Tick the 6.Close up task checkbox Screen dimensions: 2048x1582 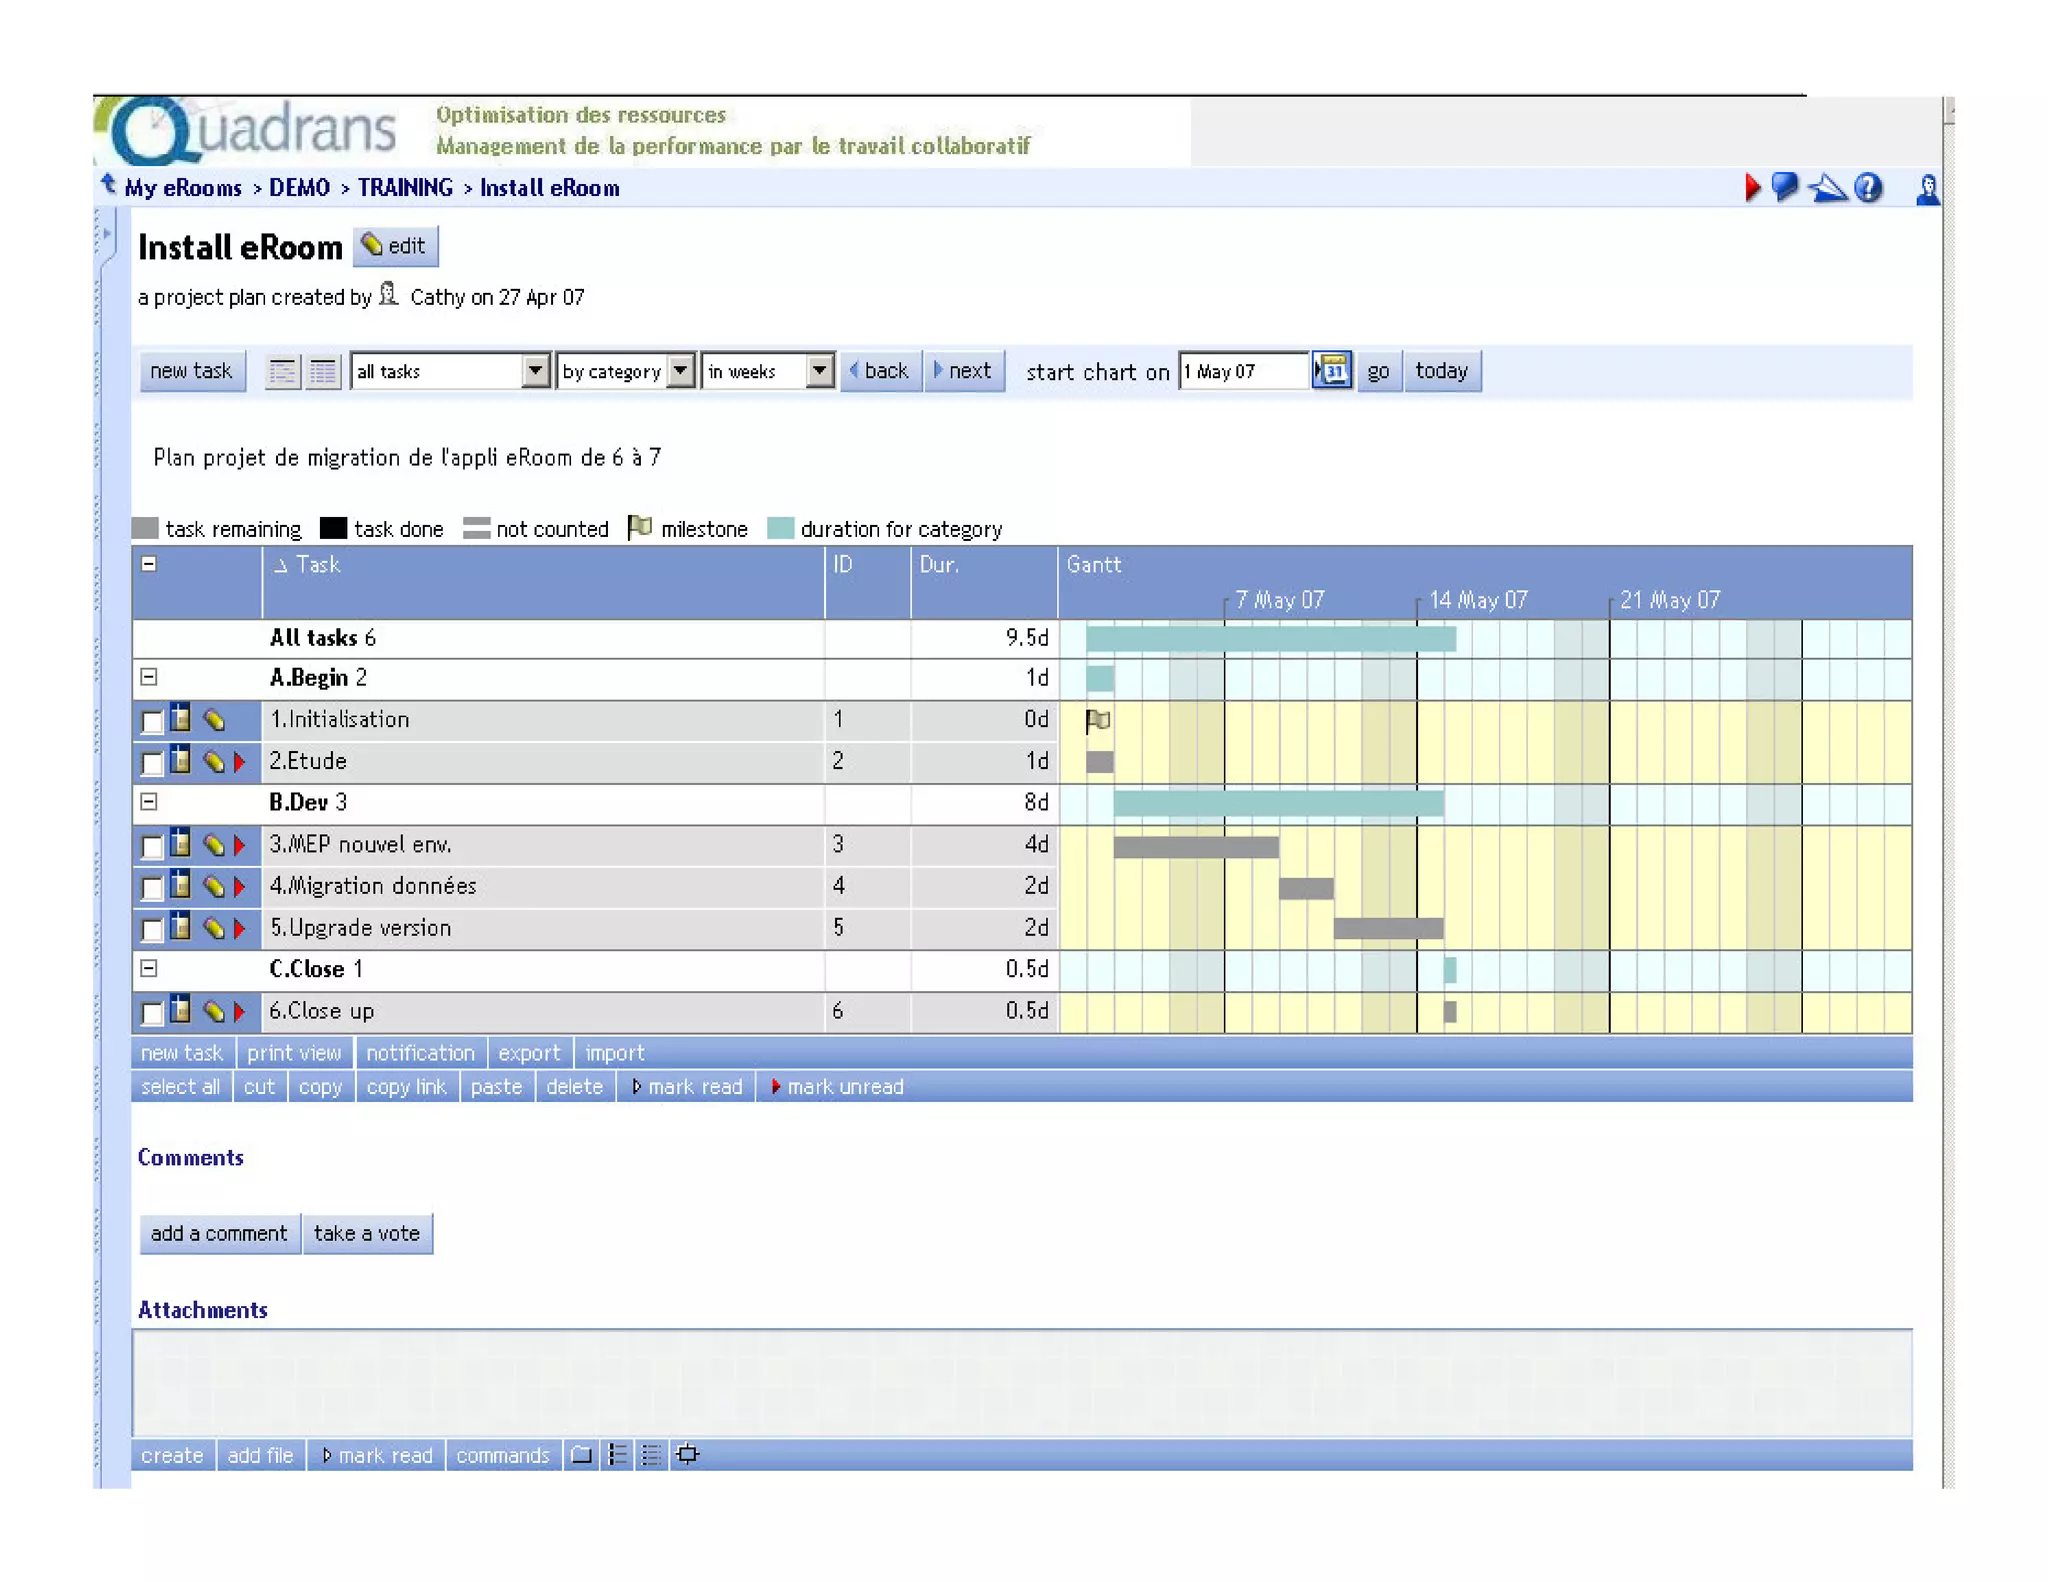point(152,1013)
